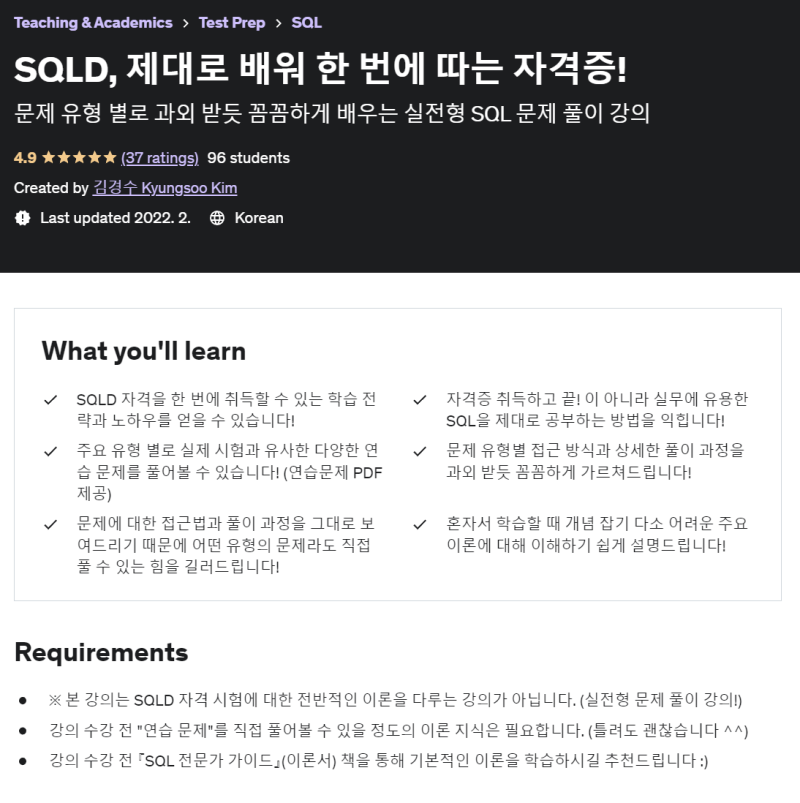The width and height of the screenshot is (800, 803).
Task: Click the globe language icon
Action: click(x=217, y=218)
